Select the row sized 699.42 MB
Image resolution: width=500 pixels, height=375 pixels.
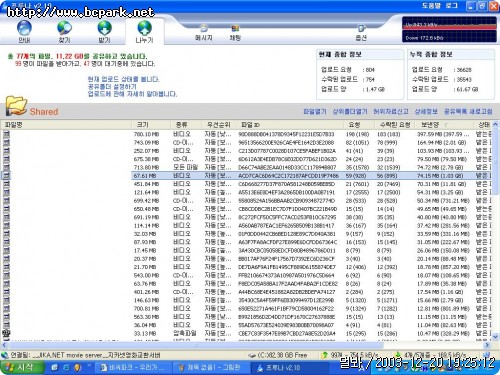click(x=246, y=201)
